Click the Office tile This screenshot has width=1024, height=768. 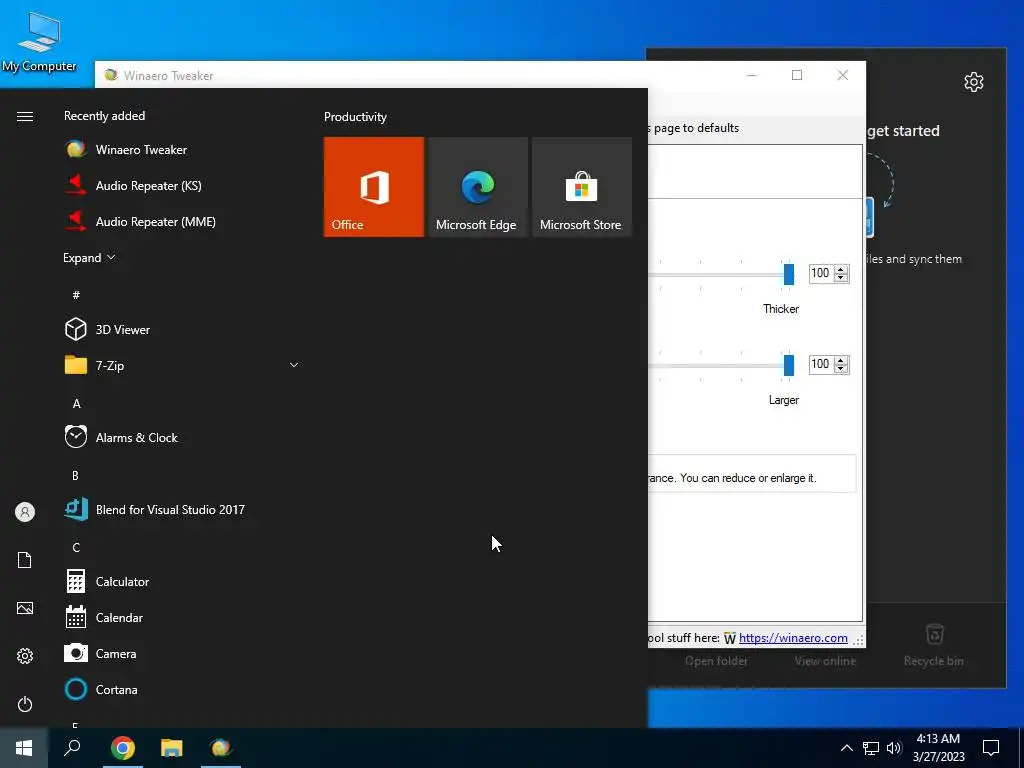click(374, 187)
